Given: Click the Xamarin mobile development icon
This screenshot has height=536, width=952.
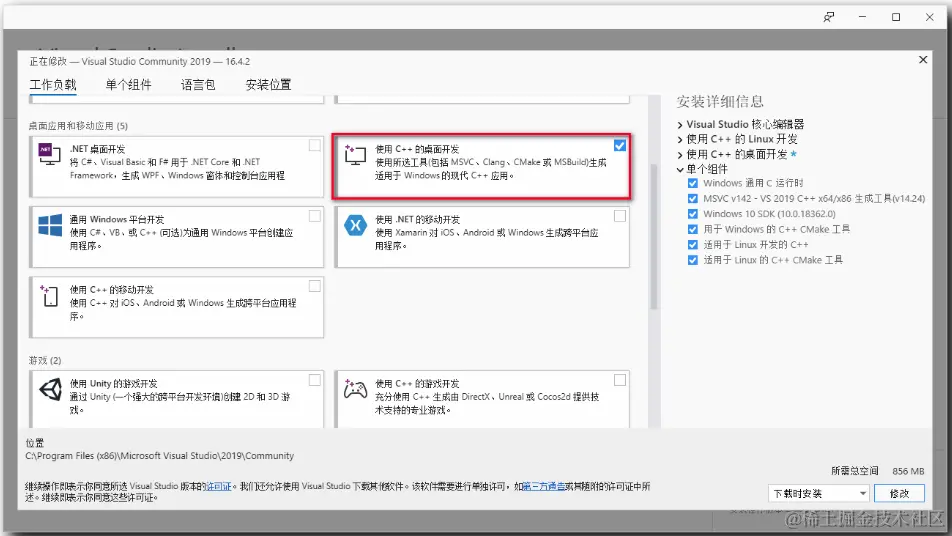Looking at the screenshot, I should click(x=355, y=225).
